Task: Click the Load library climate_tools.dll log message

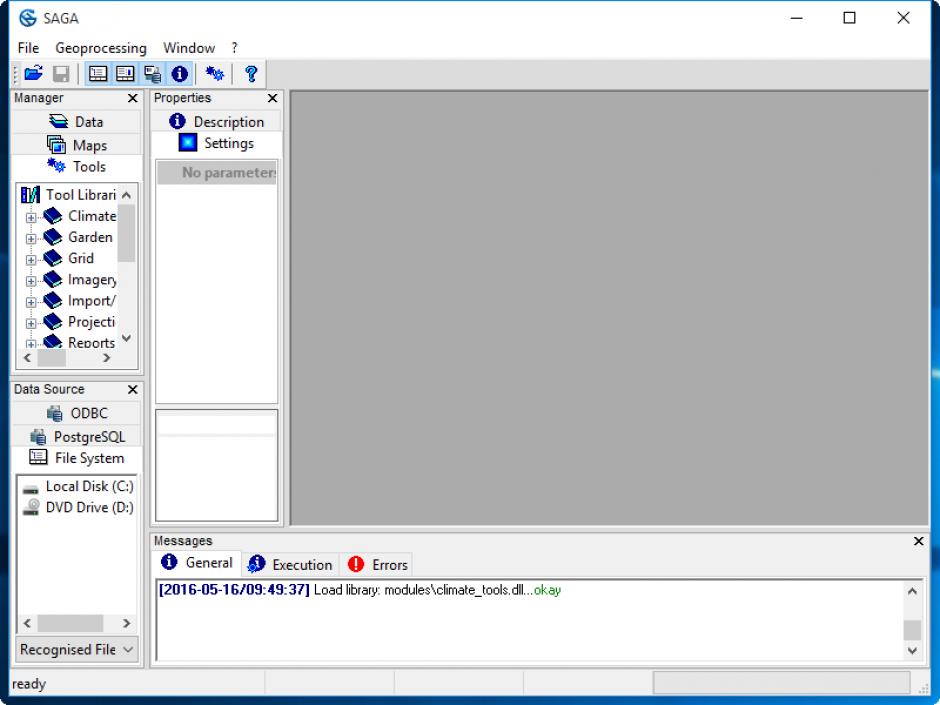Action: point(360,590)
